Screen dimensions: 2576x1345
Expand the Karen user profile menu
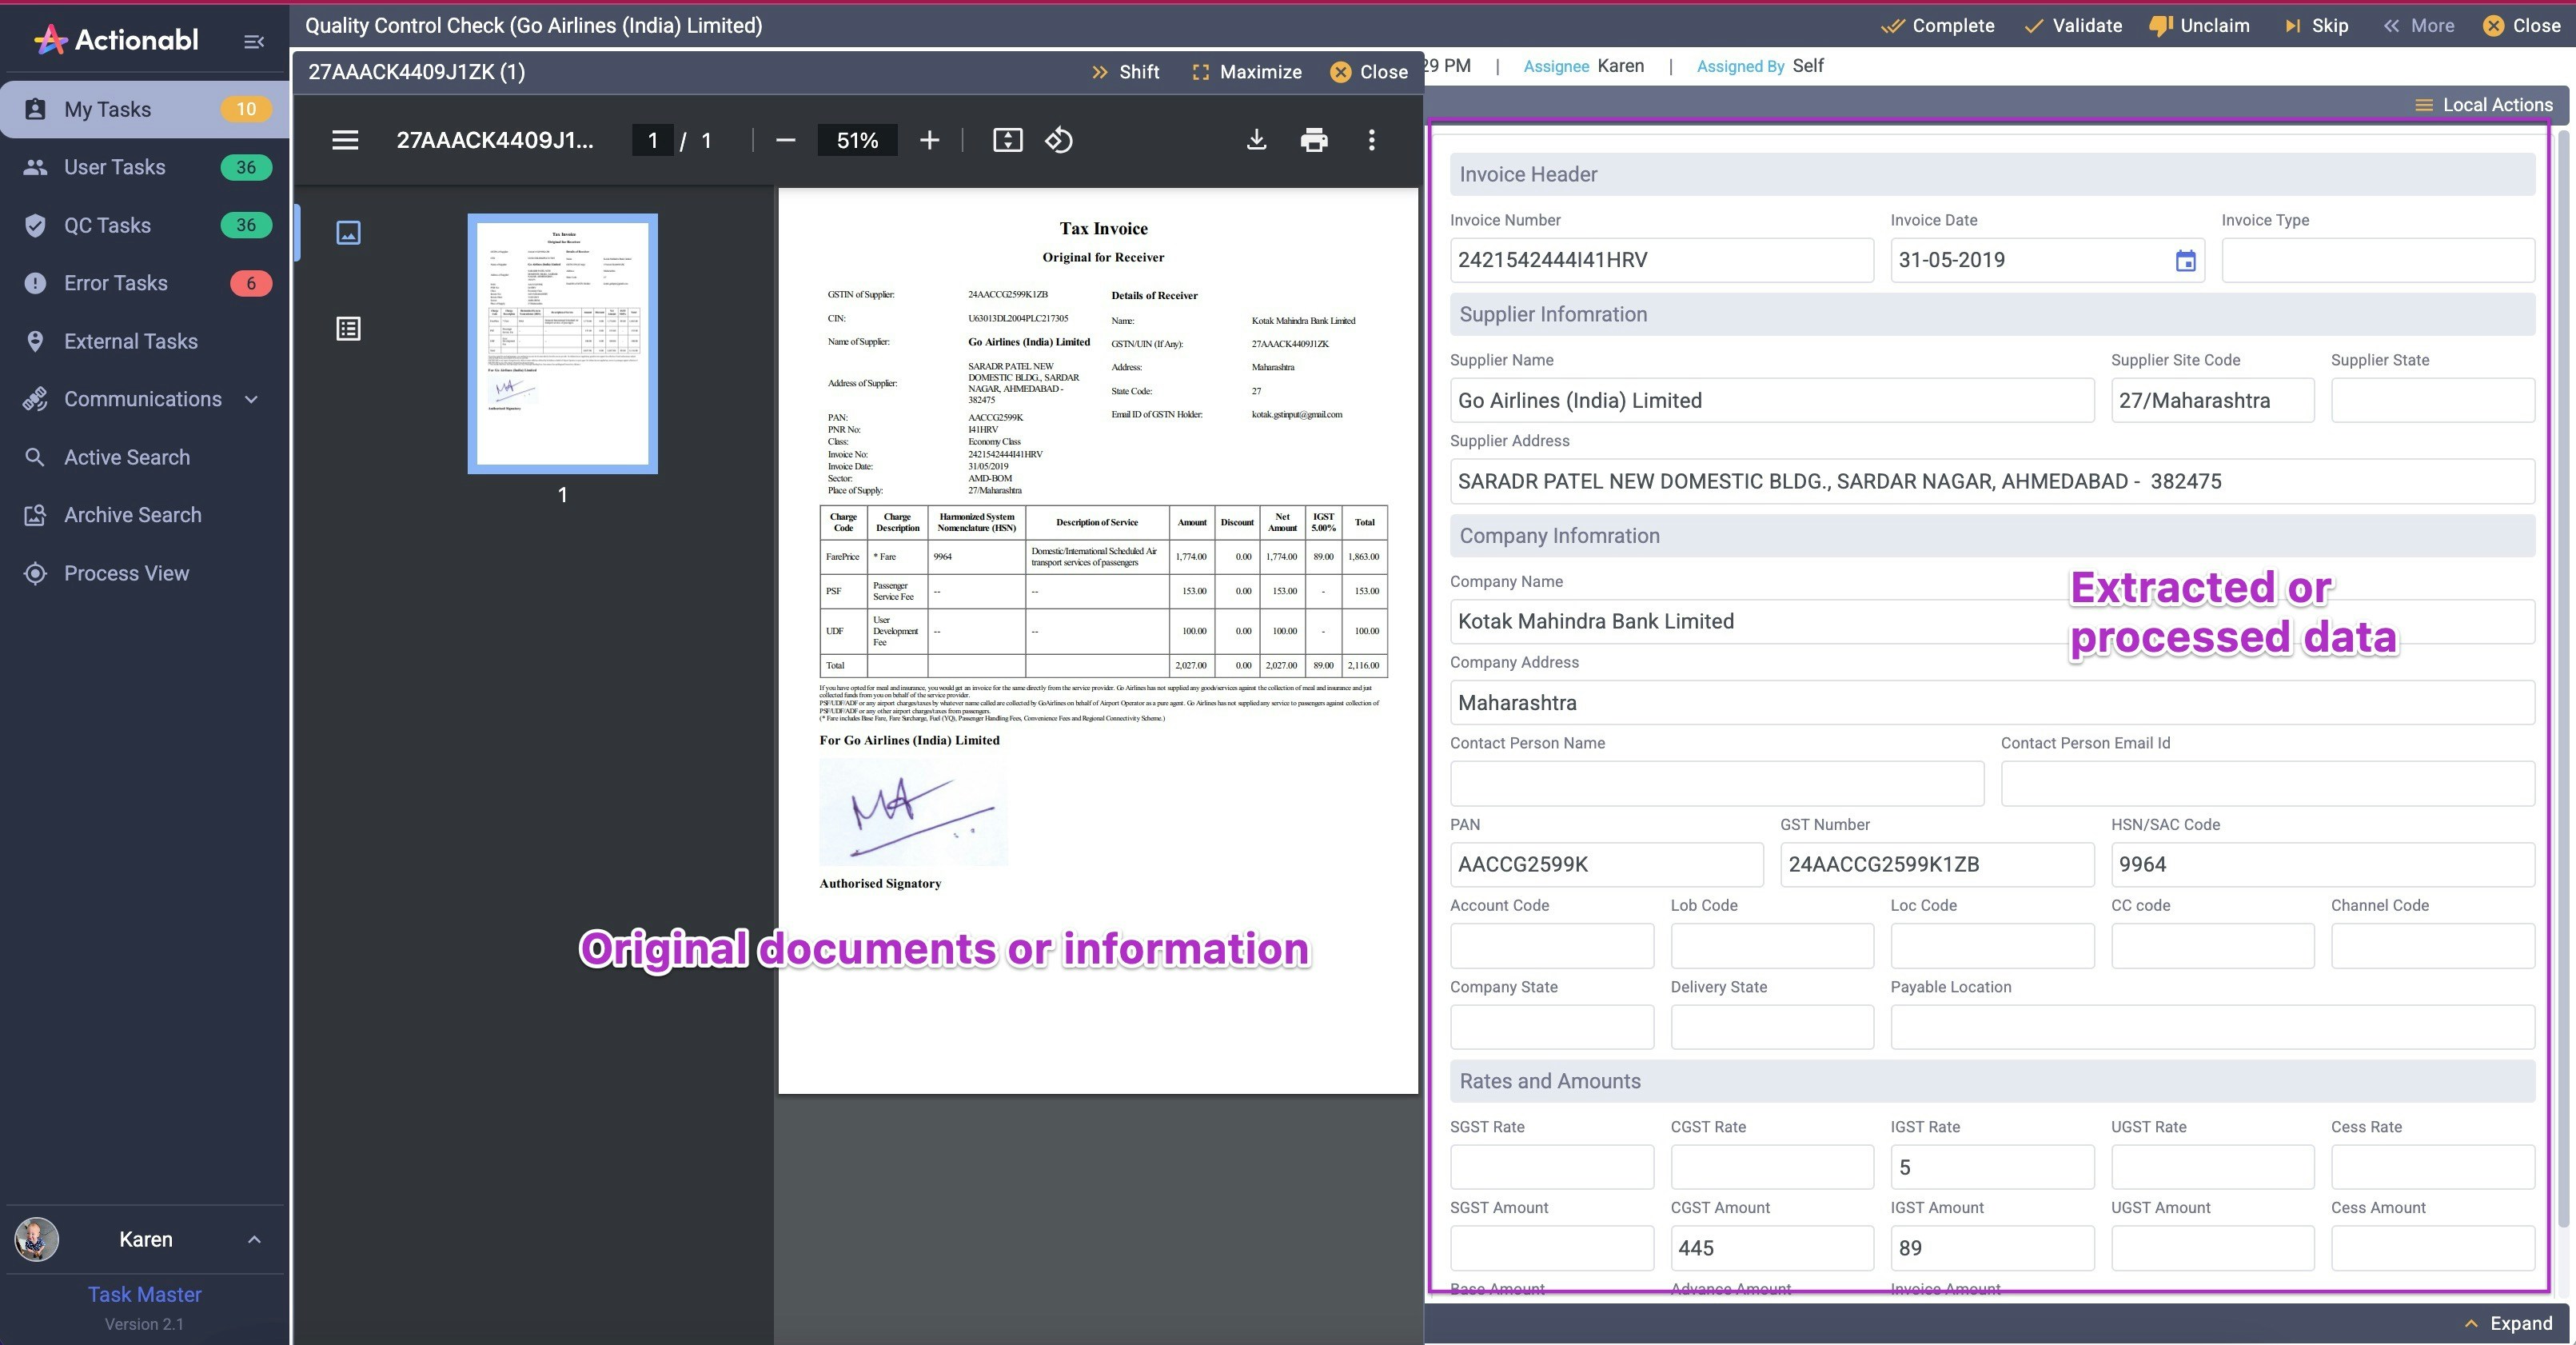tap(254, 1239)
